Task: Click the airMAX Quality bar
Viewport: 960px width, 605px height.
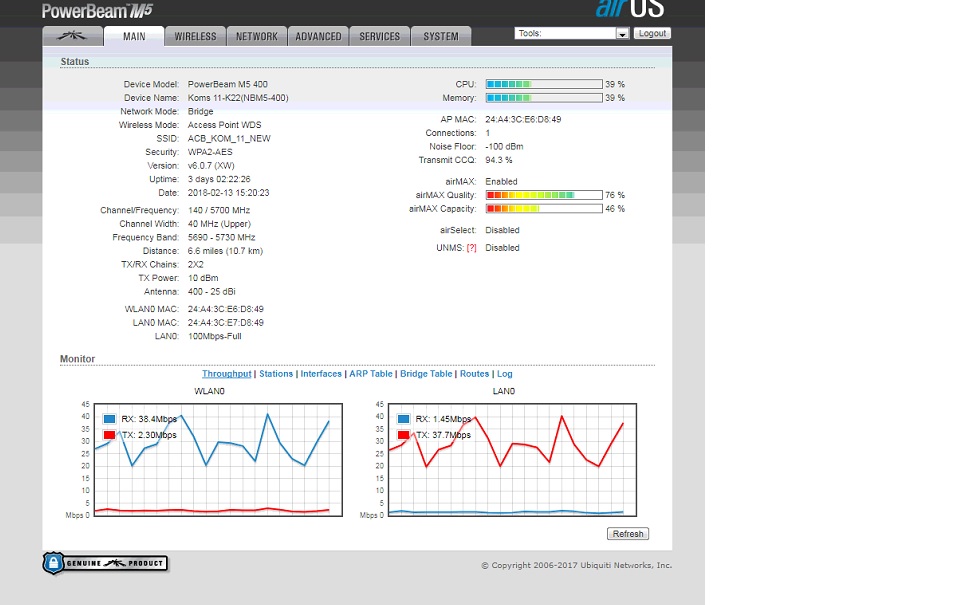Action: pyautogui.click(x=544, y=195)
